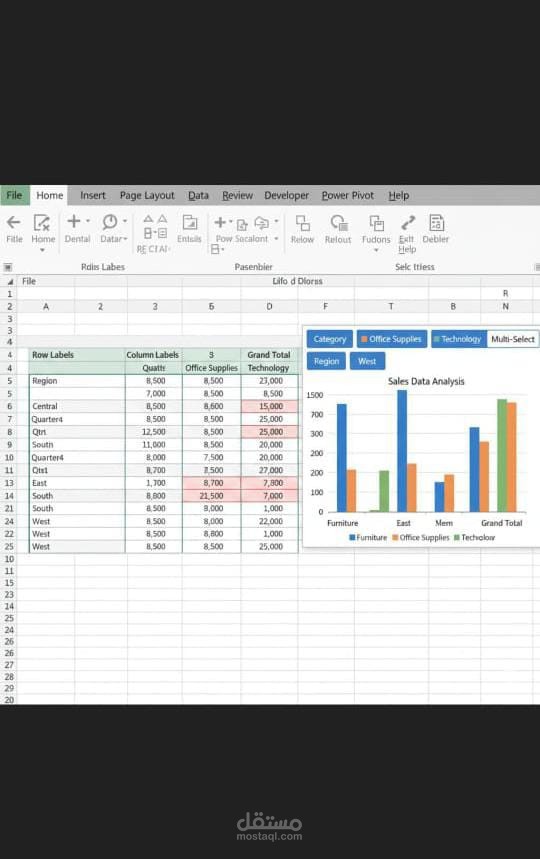Select the 12,500 cell
This screenshot has height=859, width=540.
pyautogui.click(x=153, y=432)
